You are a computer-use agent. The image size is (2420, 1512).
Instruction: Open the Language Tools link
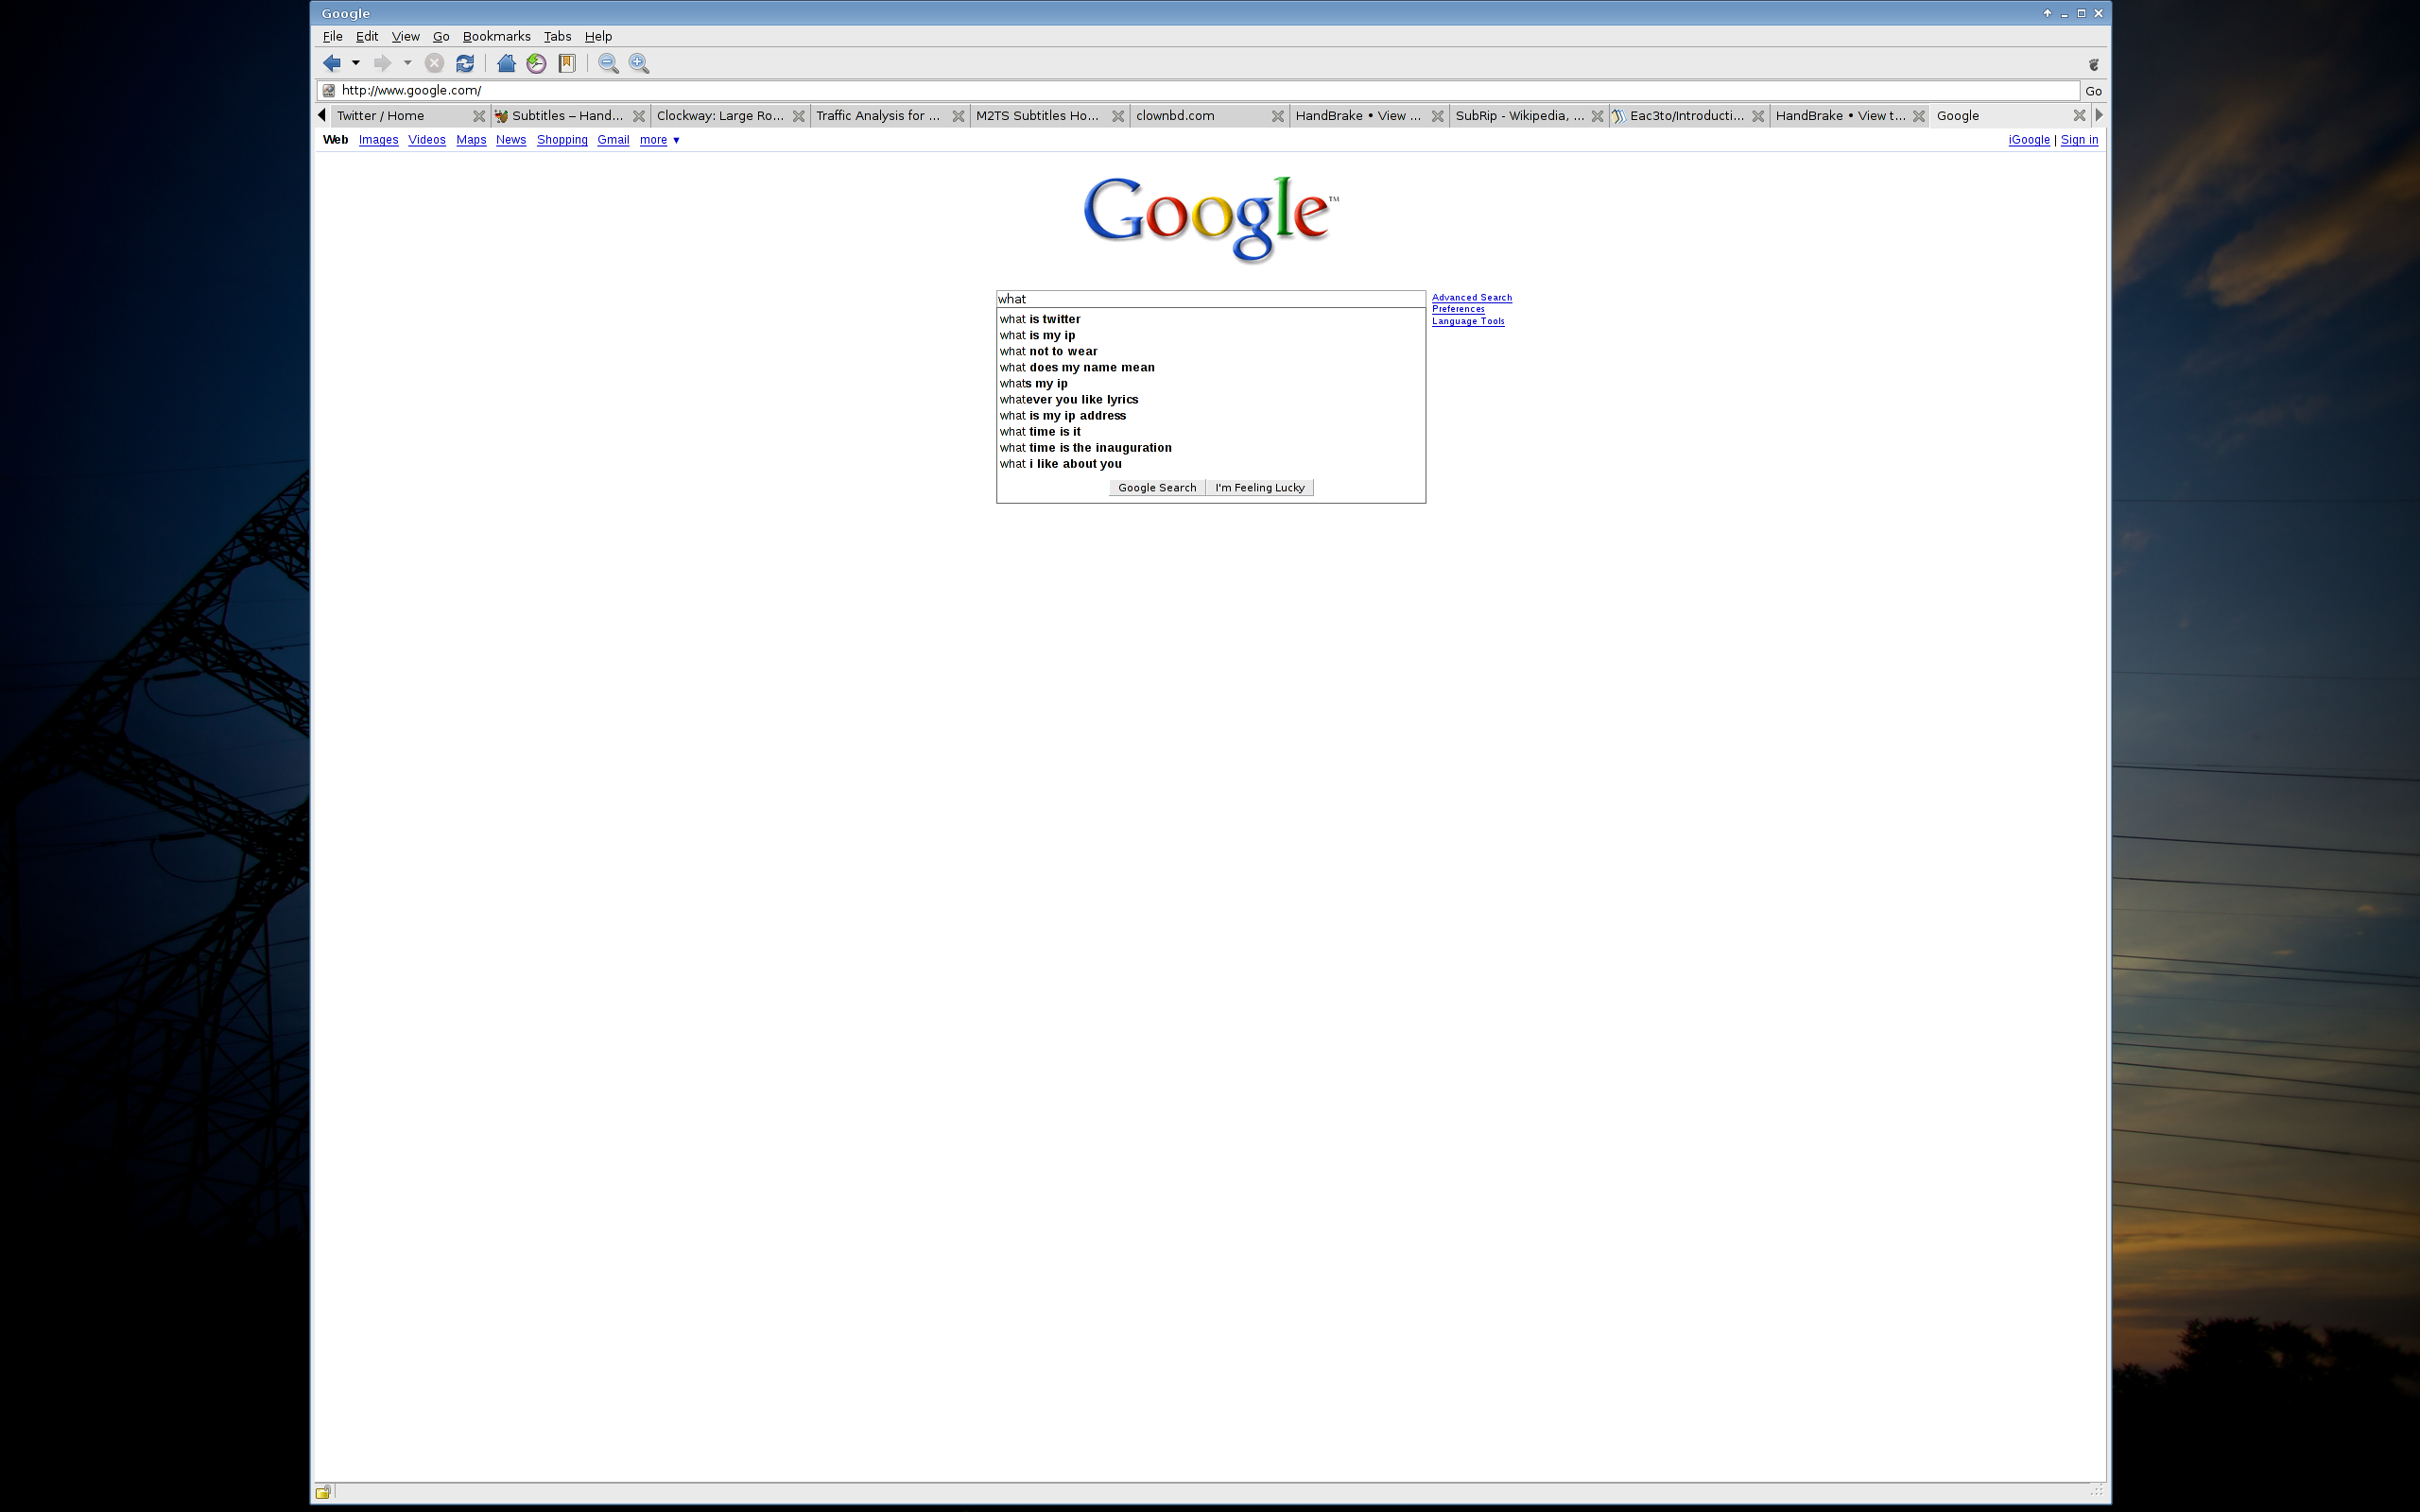1468,321
